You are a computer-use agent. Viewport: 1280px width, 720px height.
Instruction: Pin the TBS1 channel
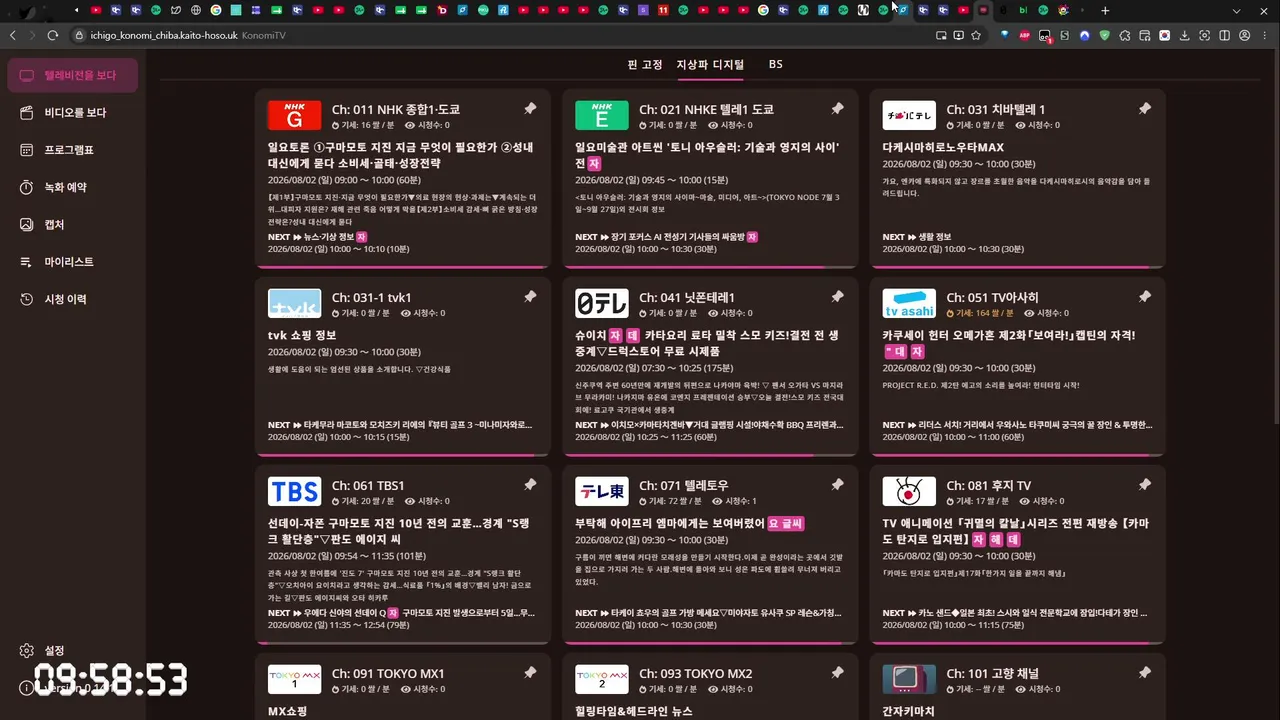click(530, 485)
